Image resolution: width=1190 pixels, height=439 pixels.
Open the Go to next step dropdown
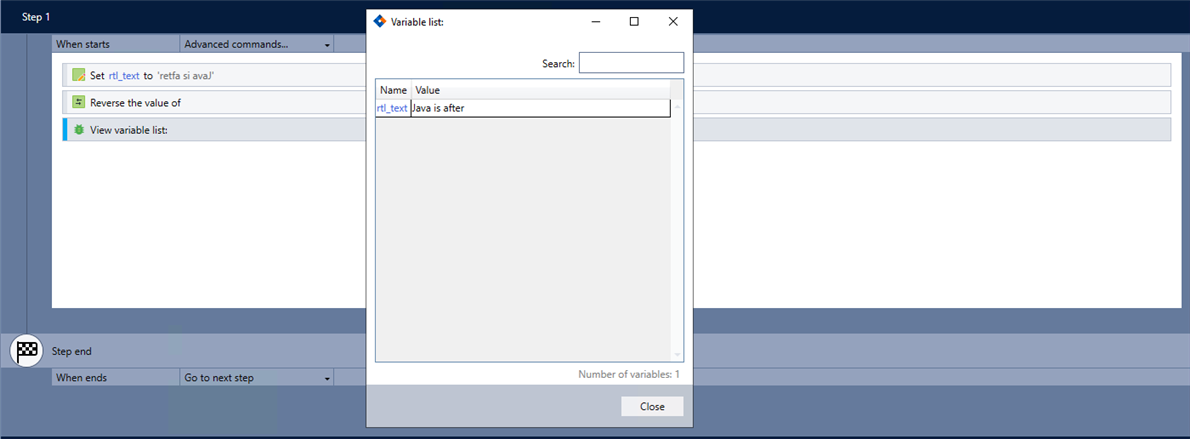[257, 377]
